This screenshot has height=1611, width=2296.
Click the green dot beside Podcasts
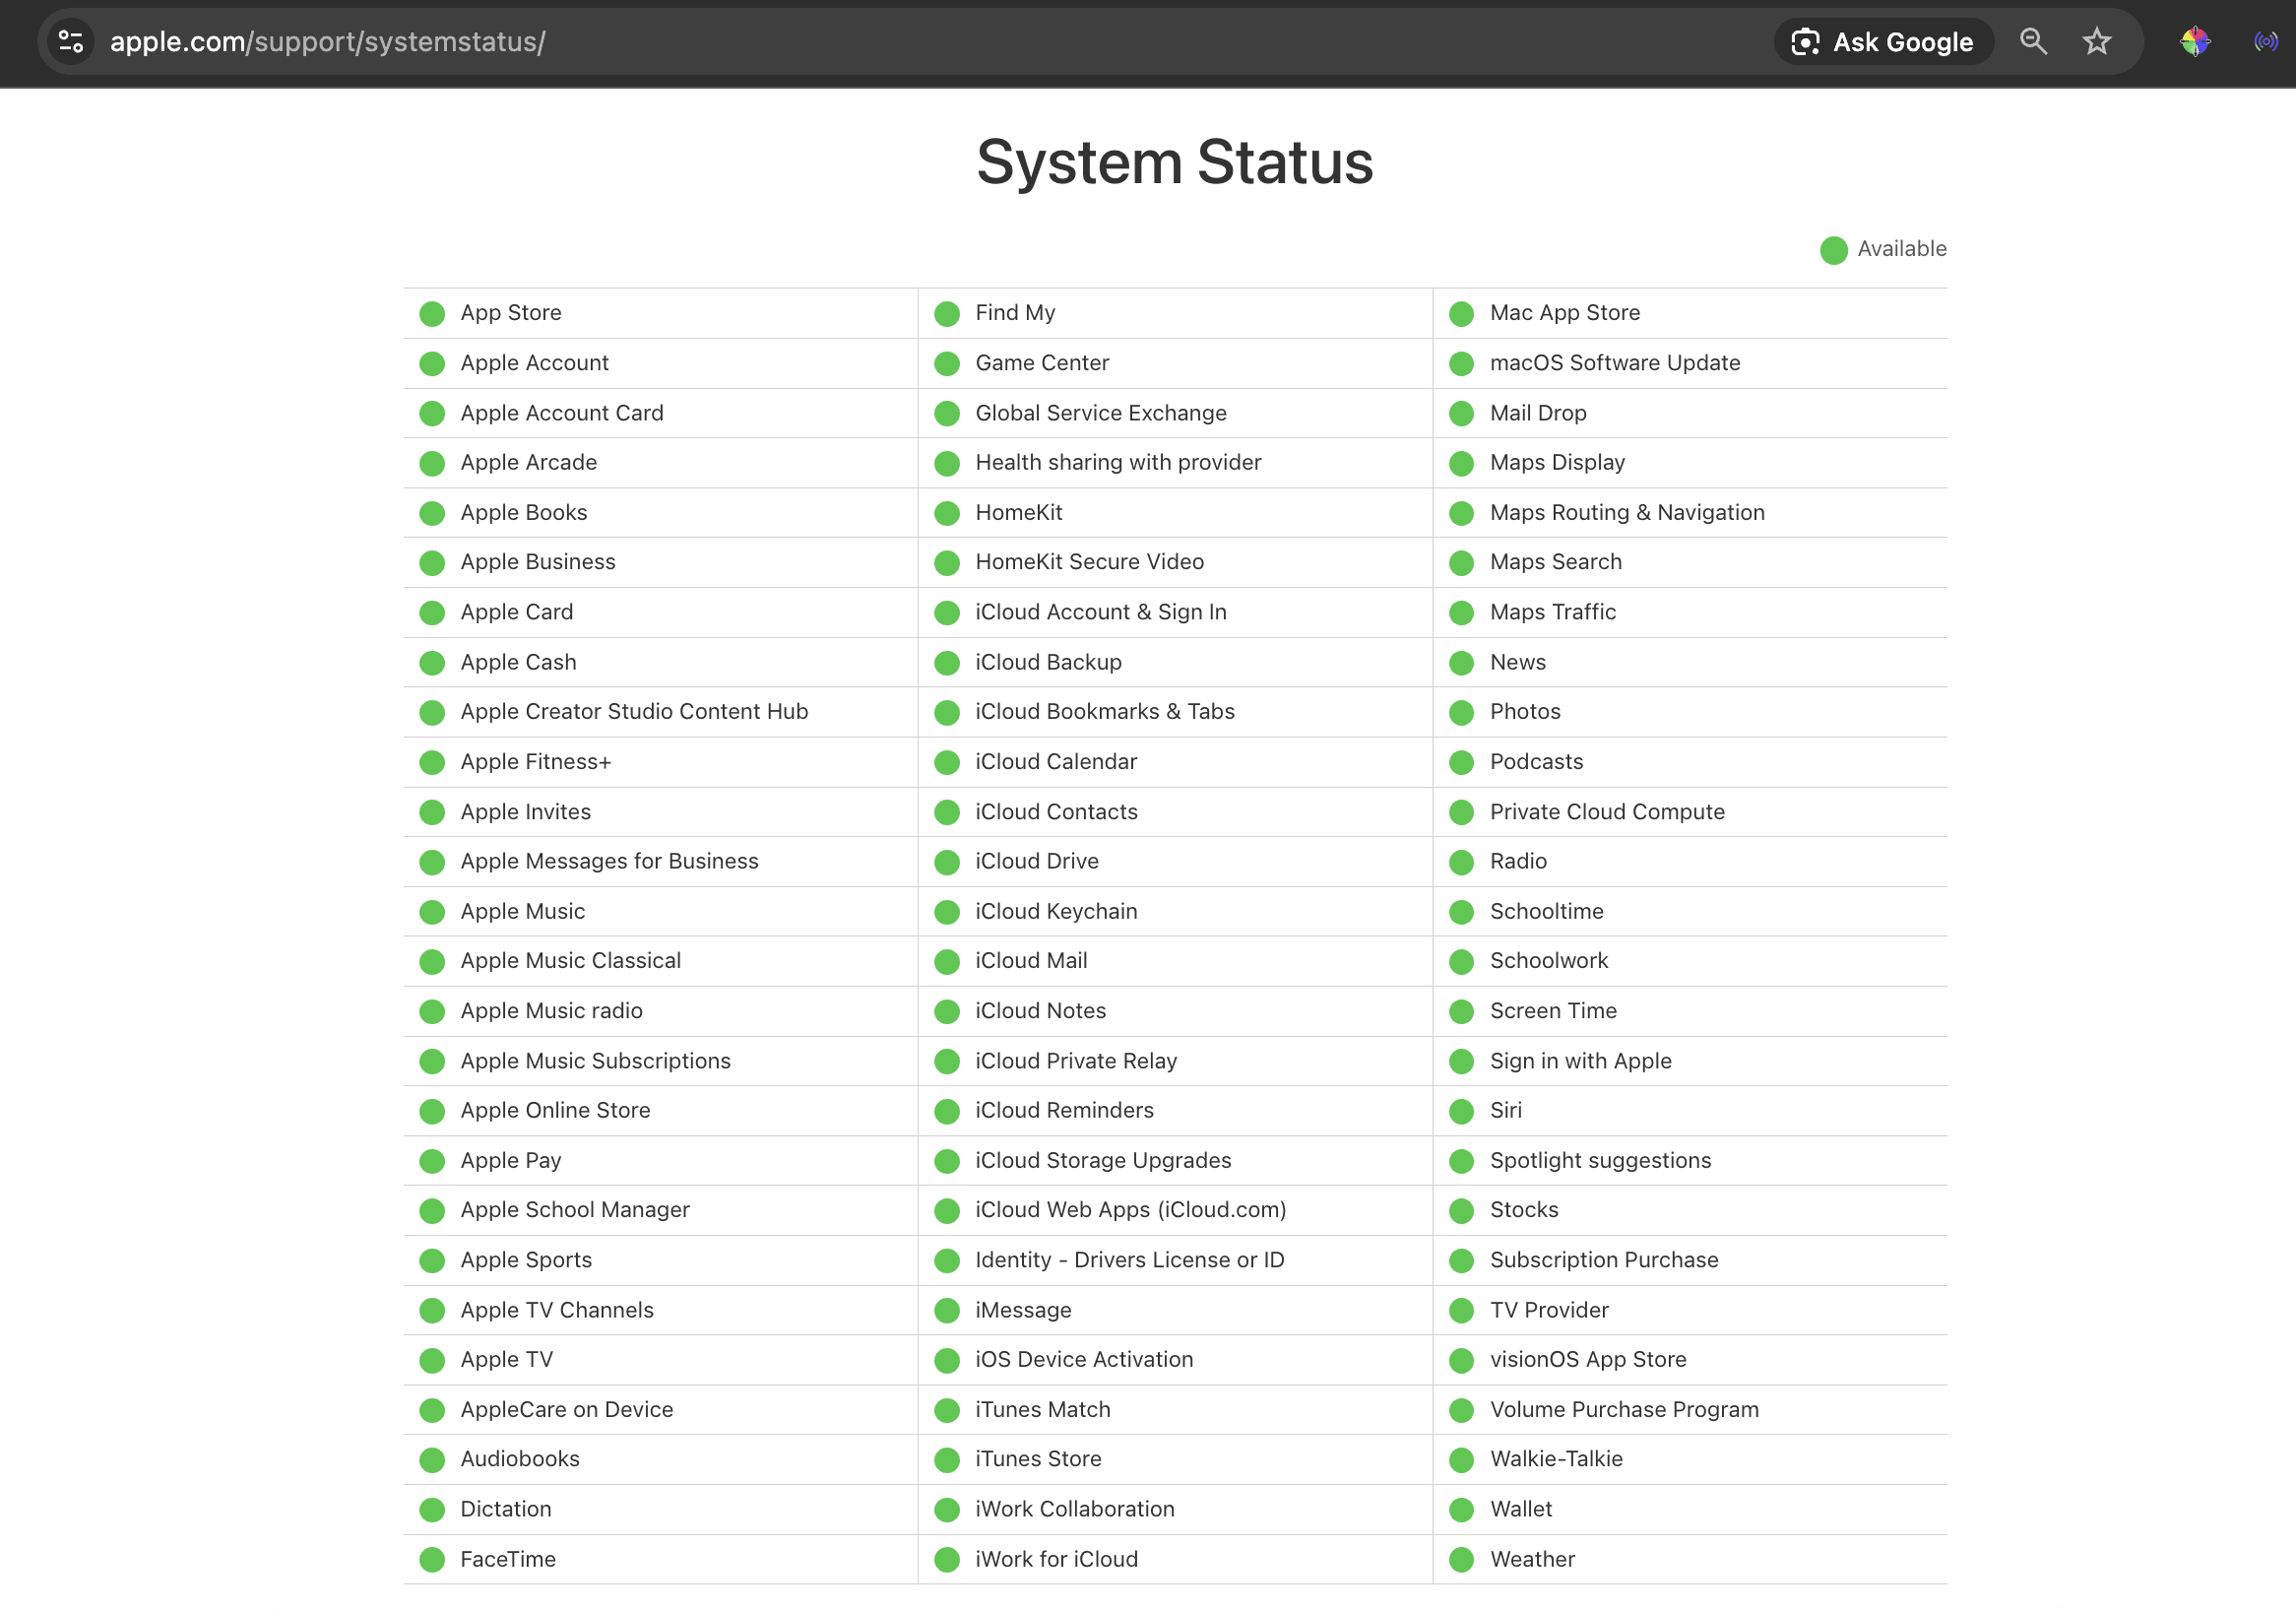tap(1462, 763)
